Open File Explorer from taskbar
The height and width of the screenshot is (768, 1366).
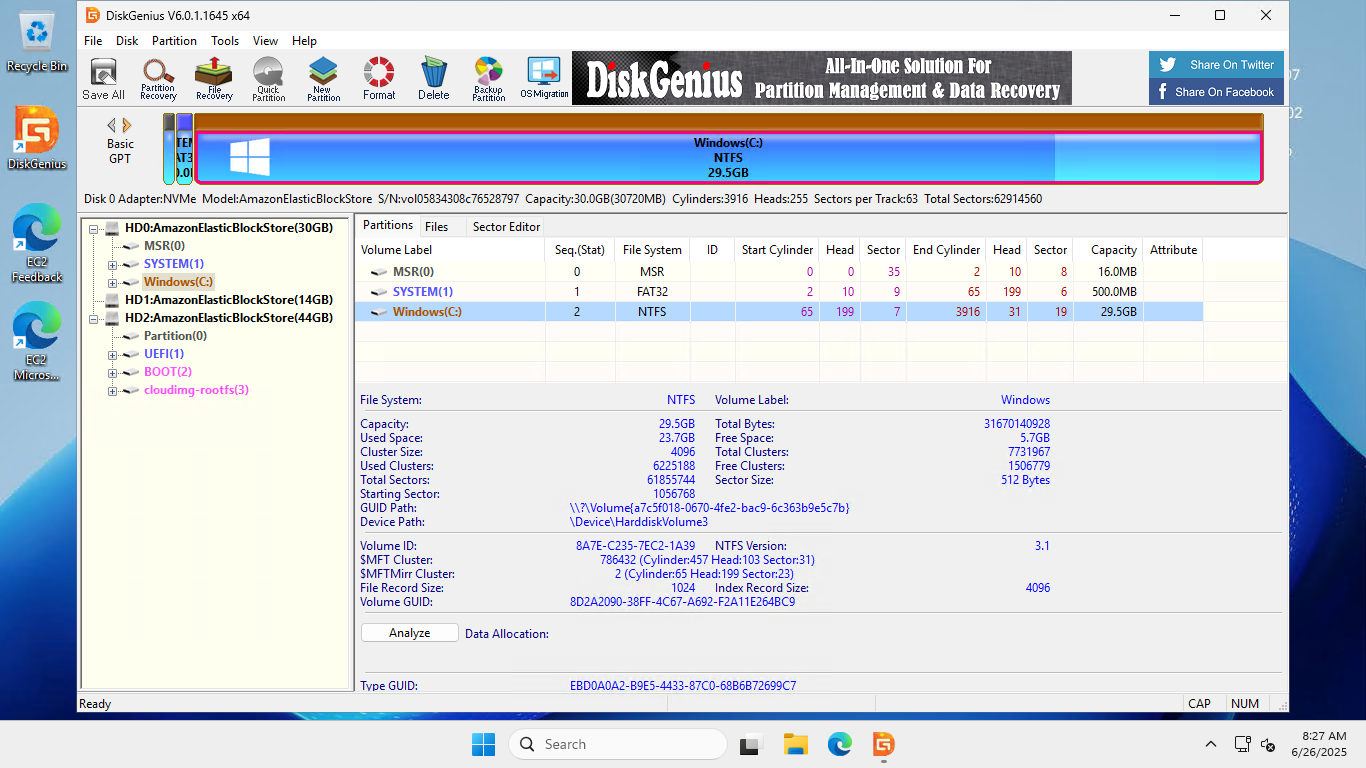(x=795, y=744)
